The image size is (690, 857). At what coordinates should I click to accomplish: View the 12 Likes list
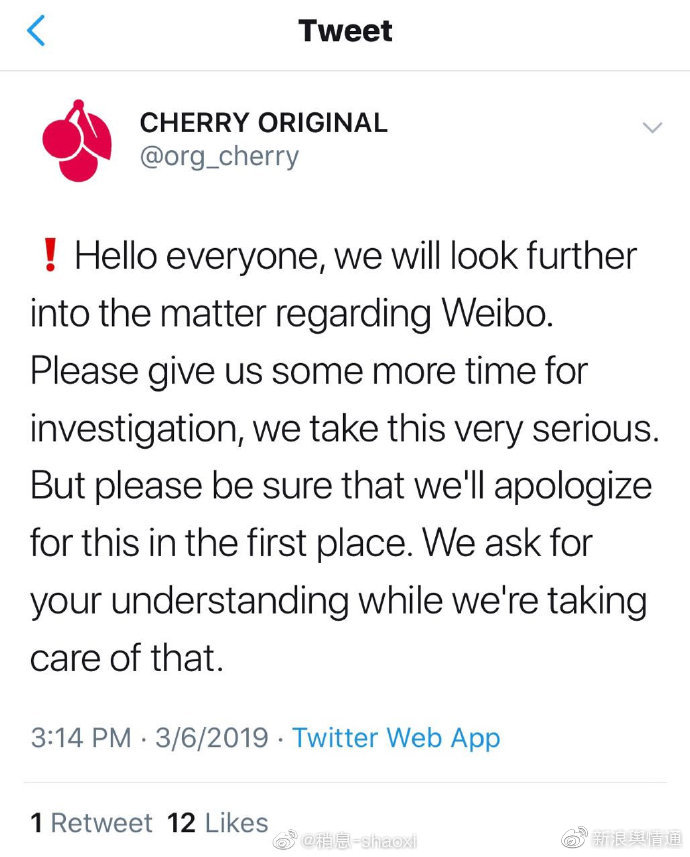coord(218,823)
